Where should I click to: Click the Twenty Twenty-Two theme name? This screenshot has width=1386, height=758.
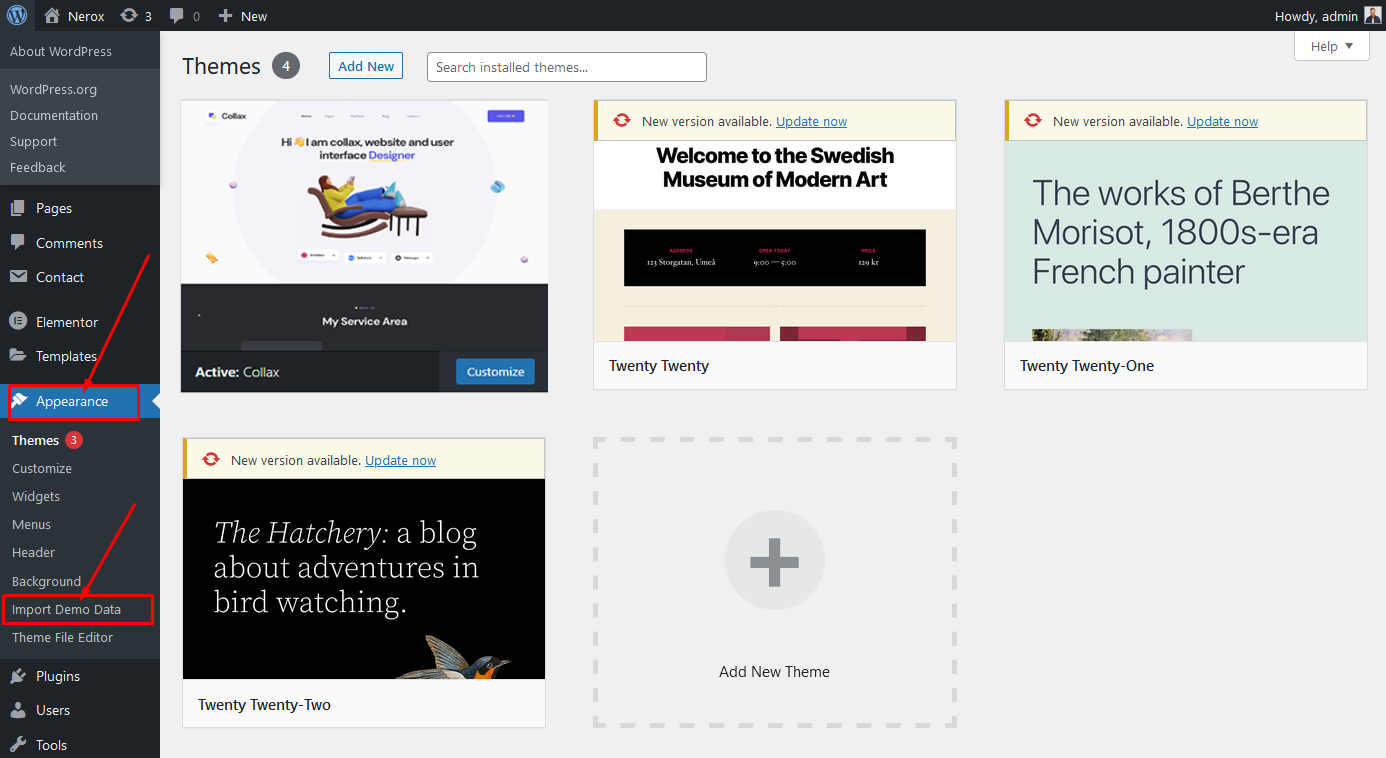point(264,705)
